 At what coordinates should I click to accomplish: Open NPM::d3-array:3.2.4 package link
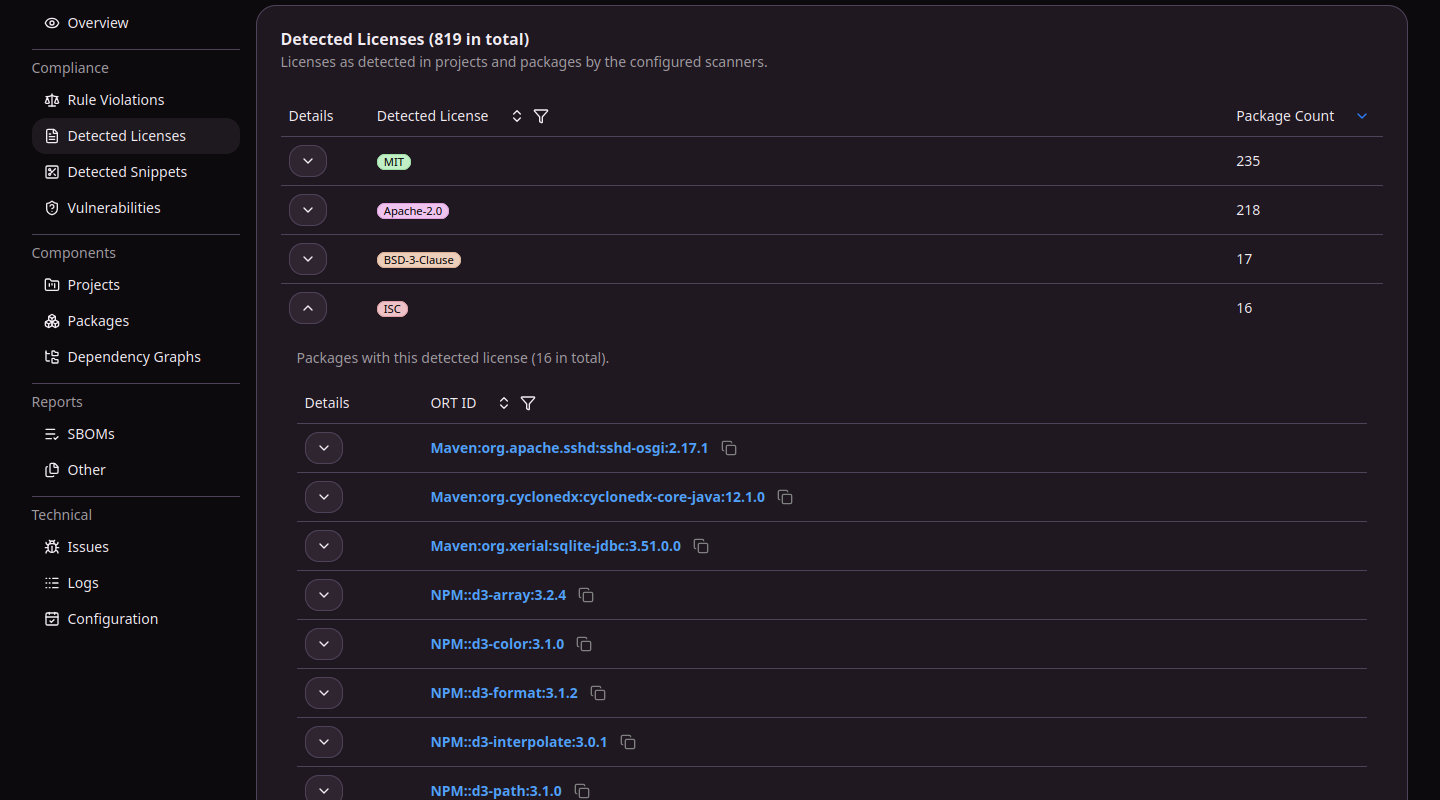pos(498,595)
